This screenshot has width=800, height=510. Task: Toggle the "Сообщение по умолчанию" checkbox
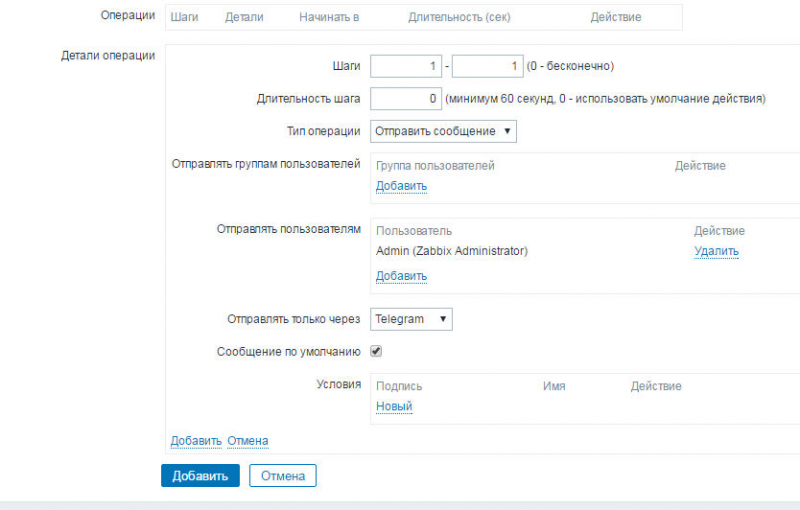[x=376, y=352]
